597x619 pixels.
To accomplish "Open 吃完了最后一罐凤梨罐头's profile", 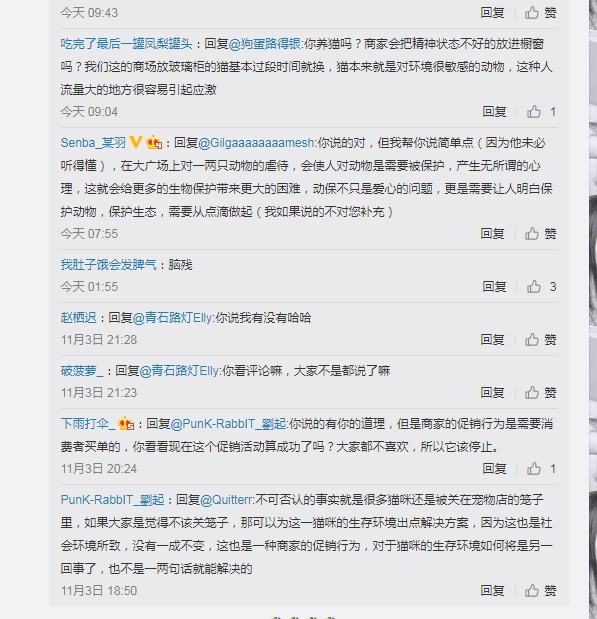I will (x=126, y=44).
